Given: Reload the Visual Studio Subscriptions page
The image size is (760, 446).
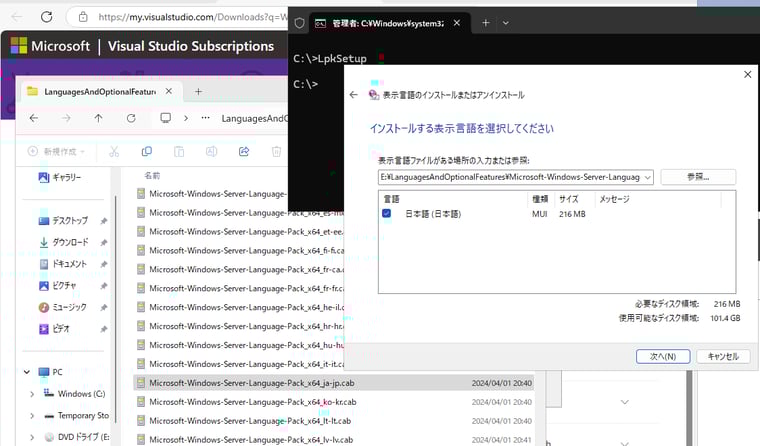Looking at the screenshot, I should coord(47,17).
